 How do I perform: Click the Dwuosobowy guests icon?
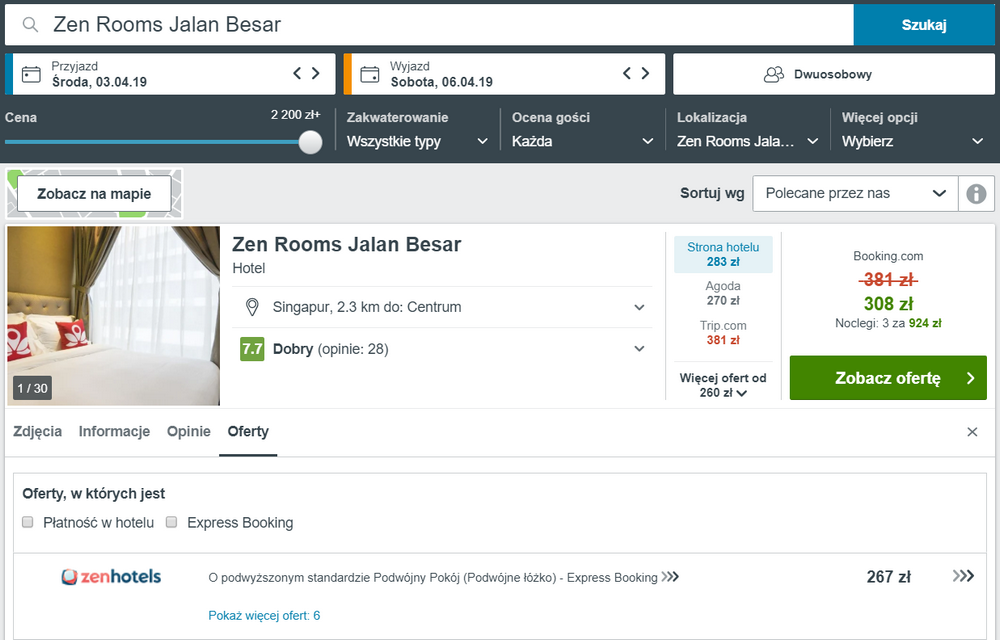click(773, 74)
